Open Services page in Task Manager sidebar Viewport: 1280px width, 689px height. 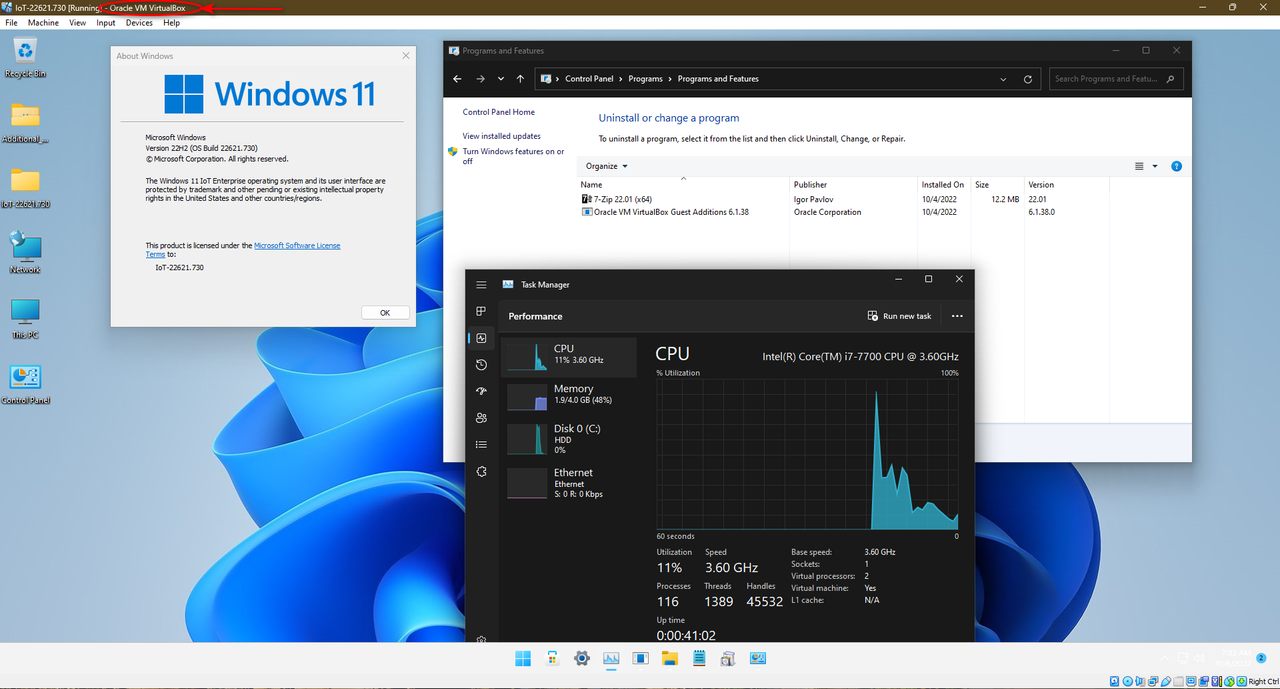[481, 471]
